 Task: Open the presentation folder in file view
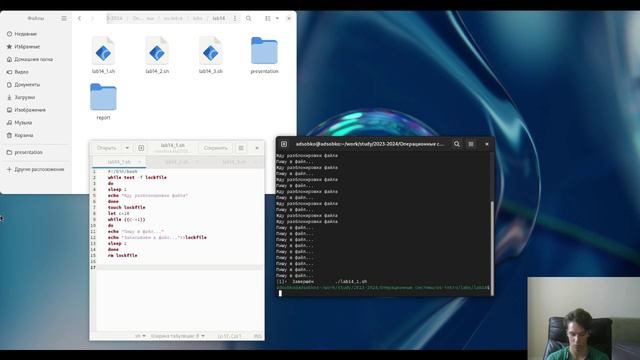click(x=264, y=55)
